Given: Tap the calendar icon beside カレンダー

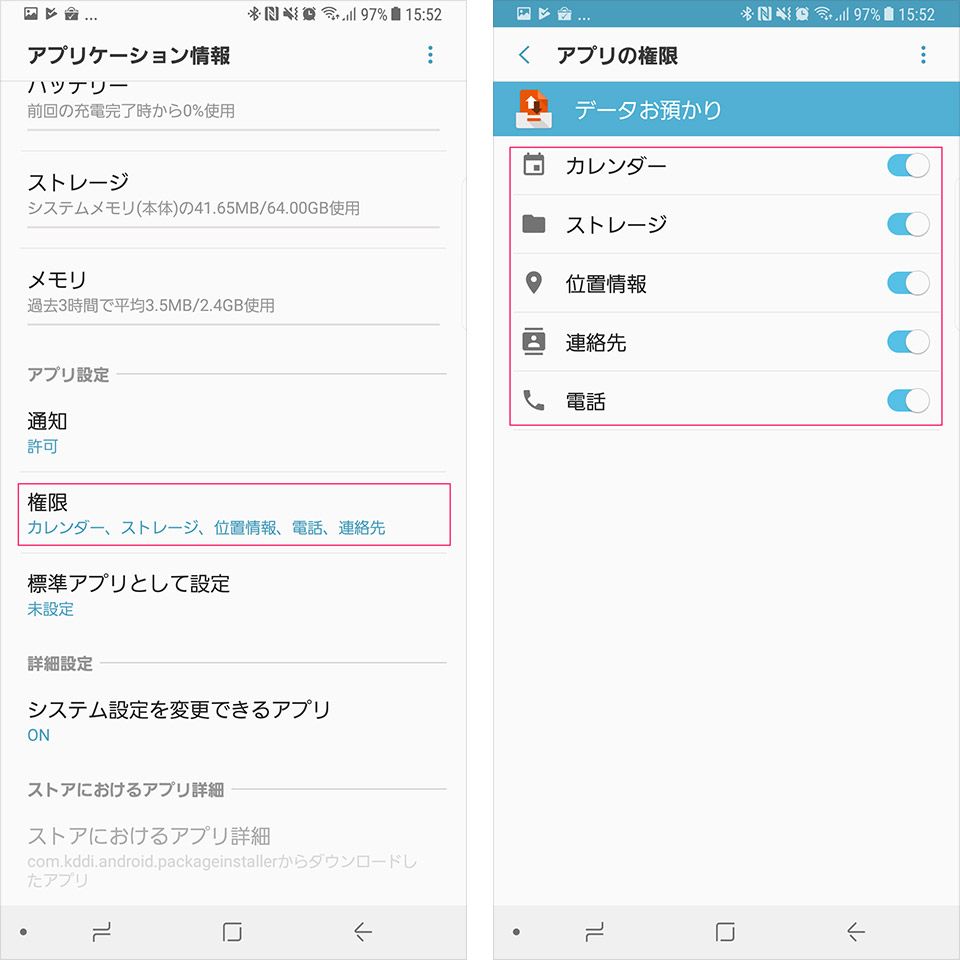Looking at the screenshot, I should point(534,165).
